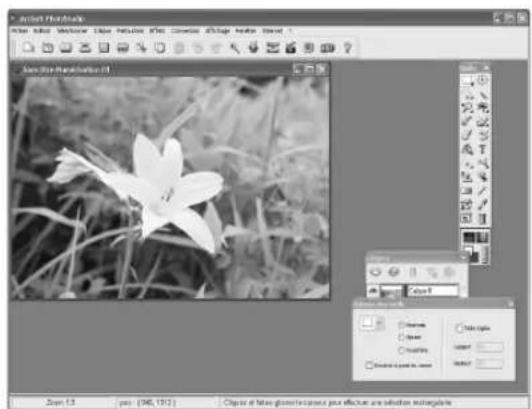This screenshot has width=532, height=409.
Task: Click the dark background color swatch
Action: (474, 257)
